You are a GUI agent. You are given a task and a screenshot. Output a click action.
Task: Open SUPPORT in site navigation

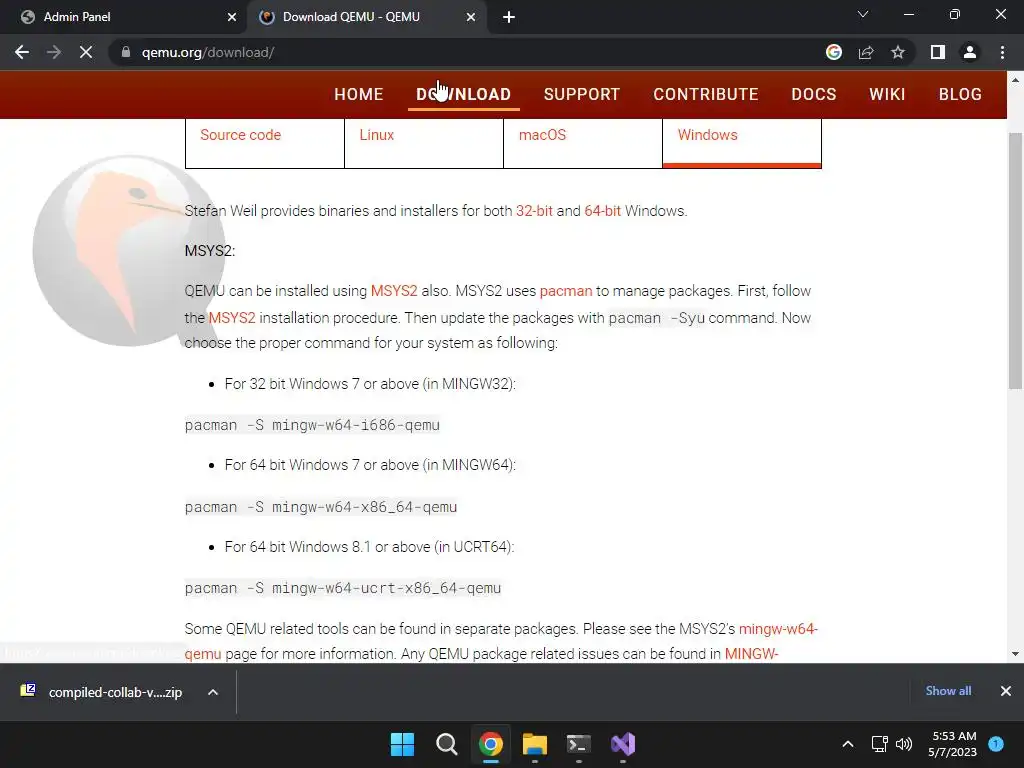[x=582, y=94]
